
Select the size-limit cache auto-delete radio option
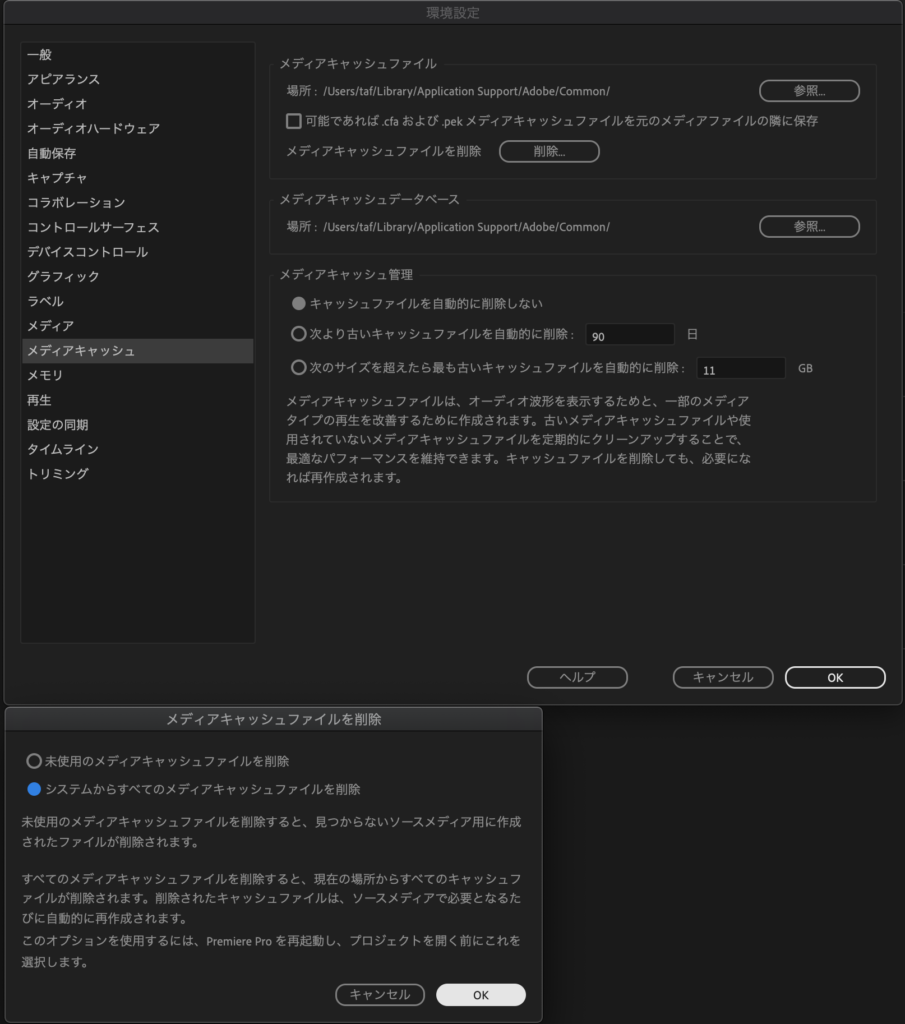298,367
